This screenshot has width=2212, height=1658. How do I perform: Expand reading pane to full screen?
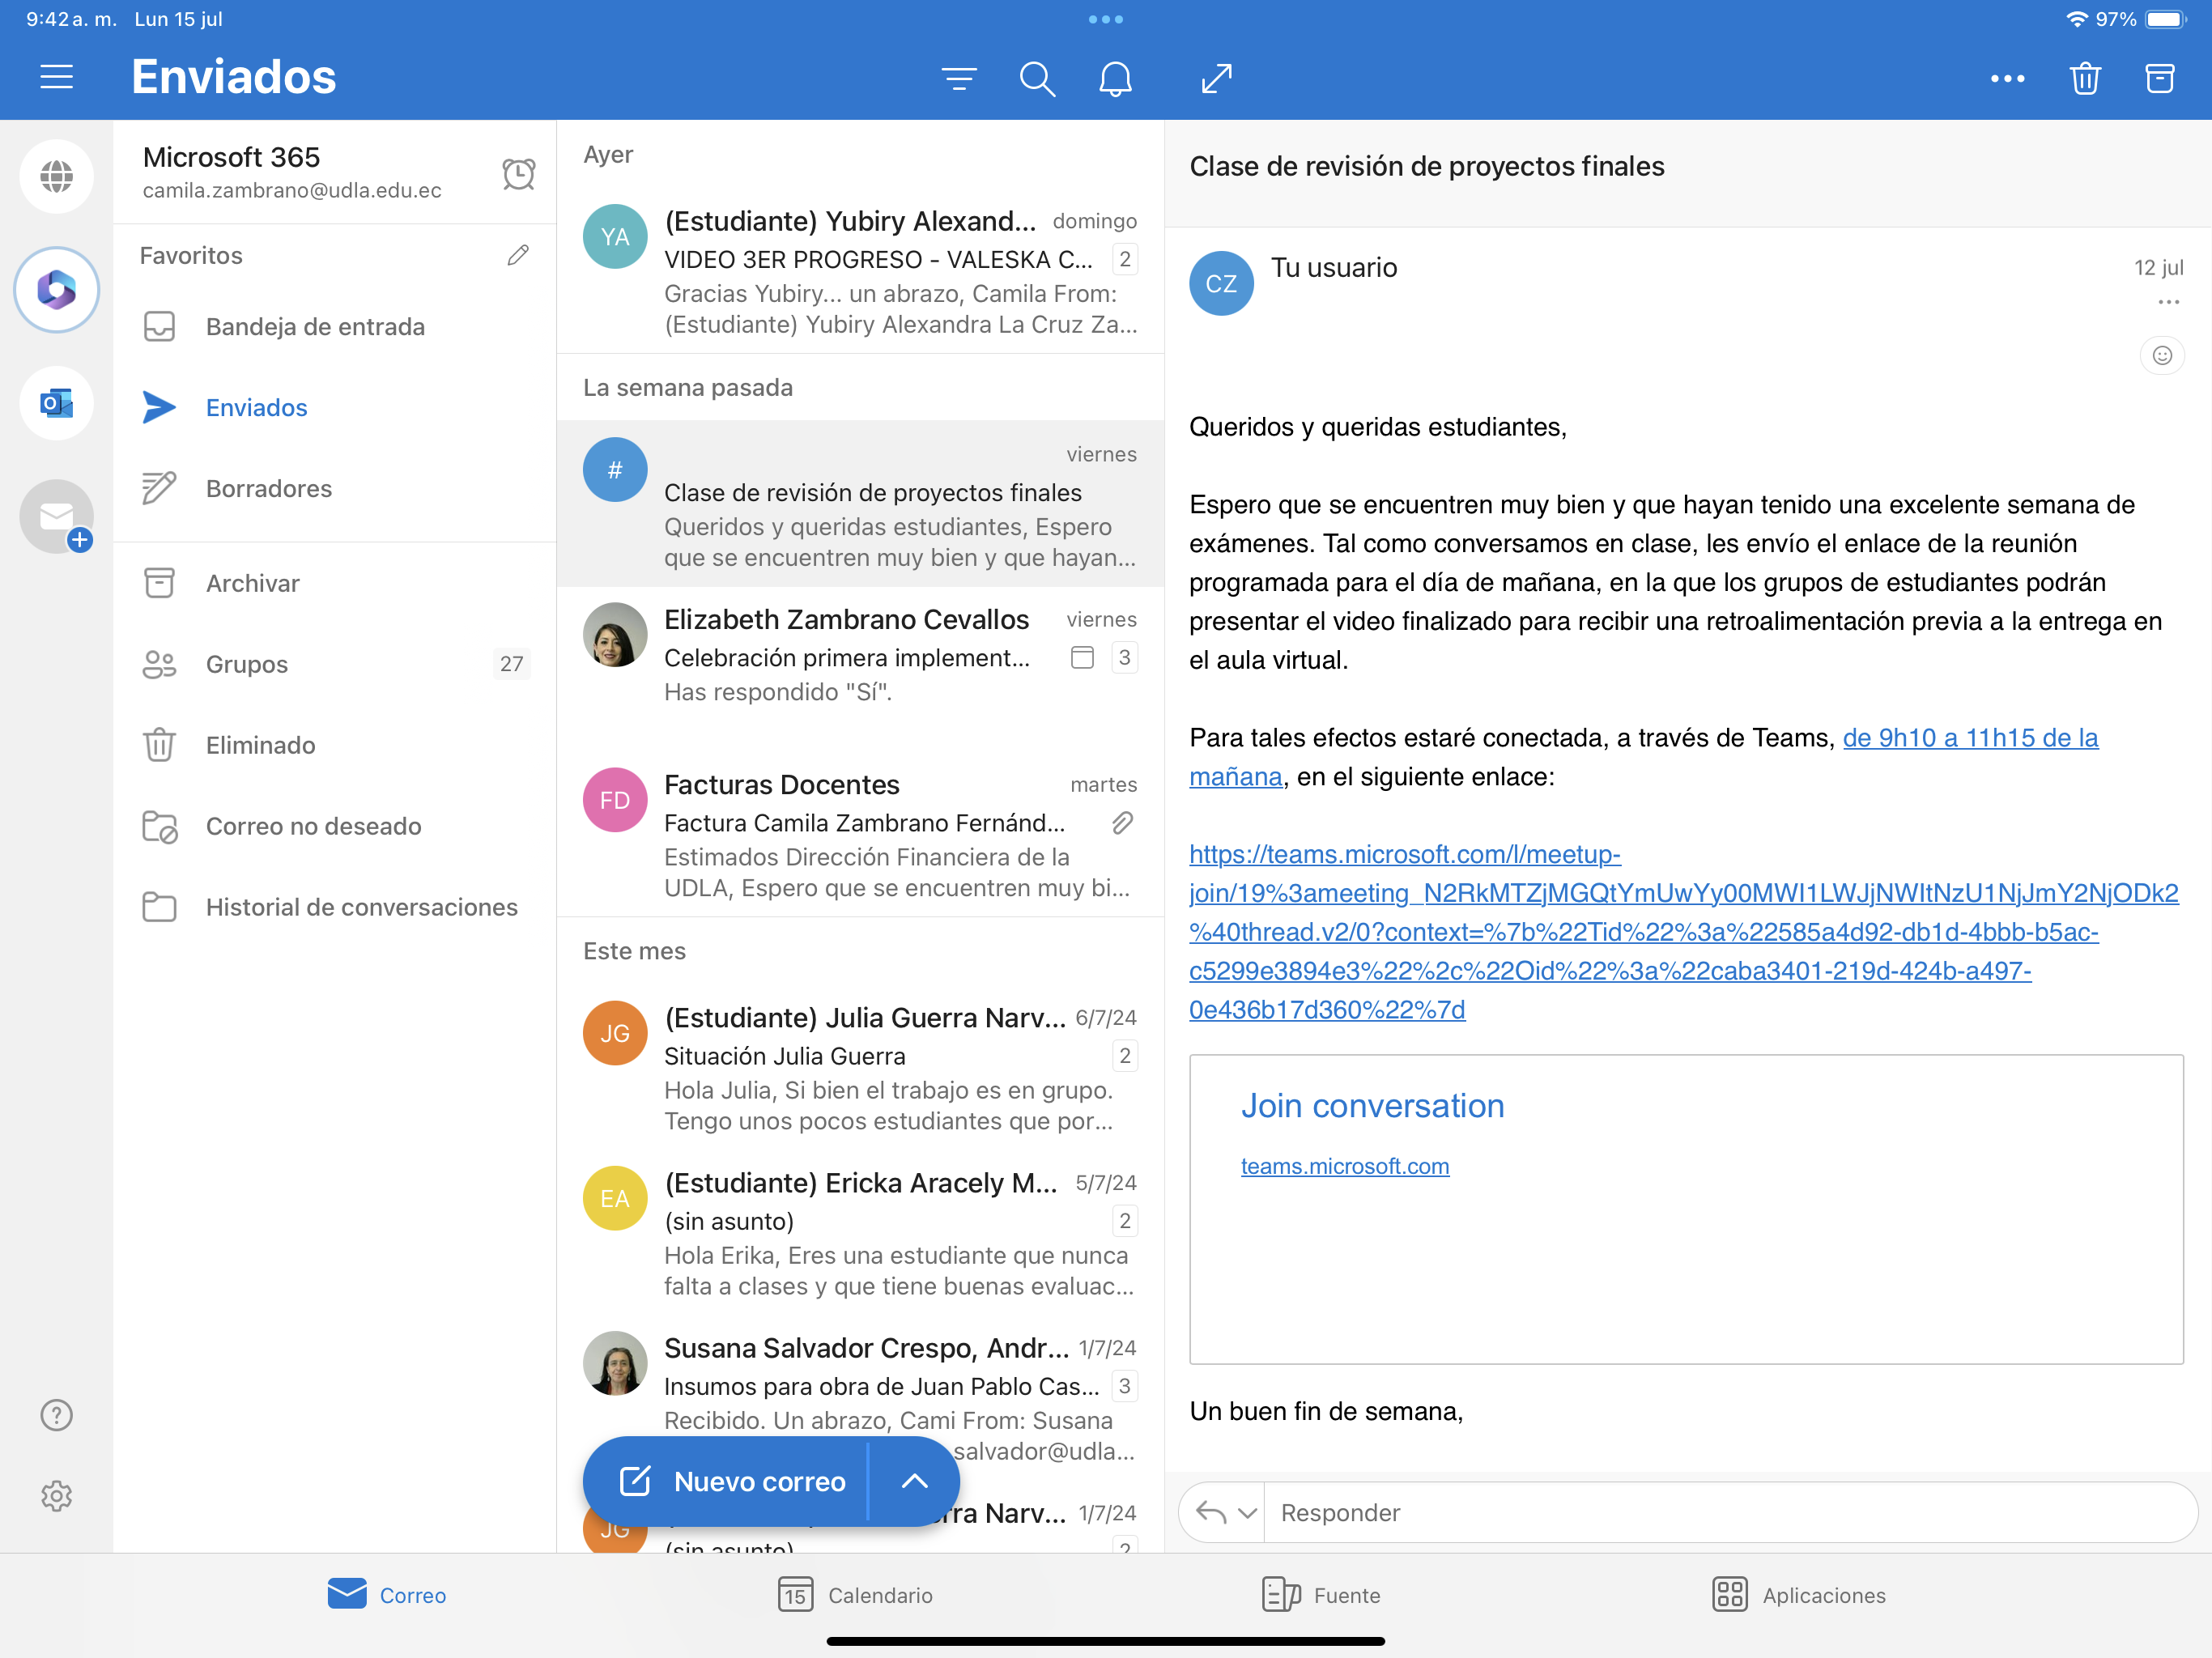click(x=1216, y=78)
